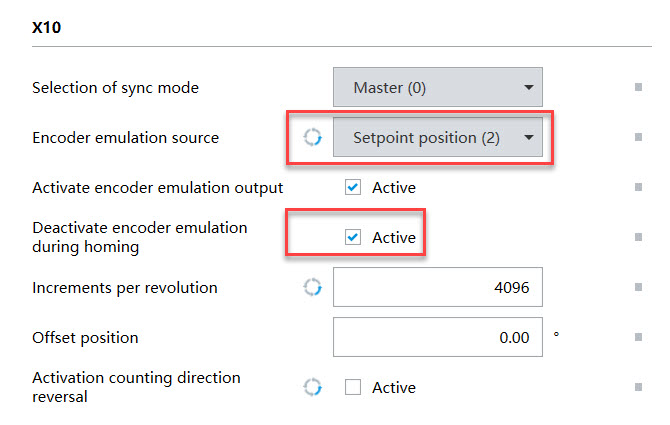Click gray square marker in sync mode row
The height and width of the screenshot is (425, 670).
pyautogui.click(x=638, y=87)
